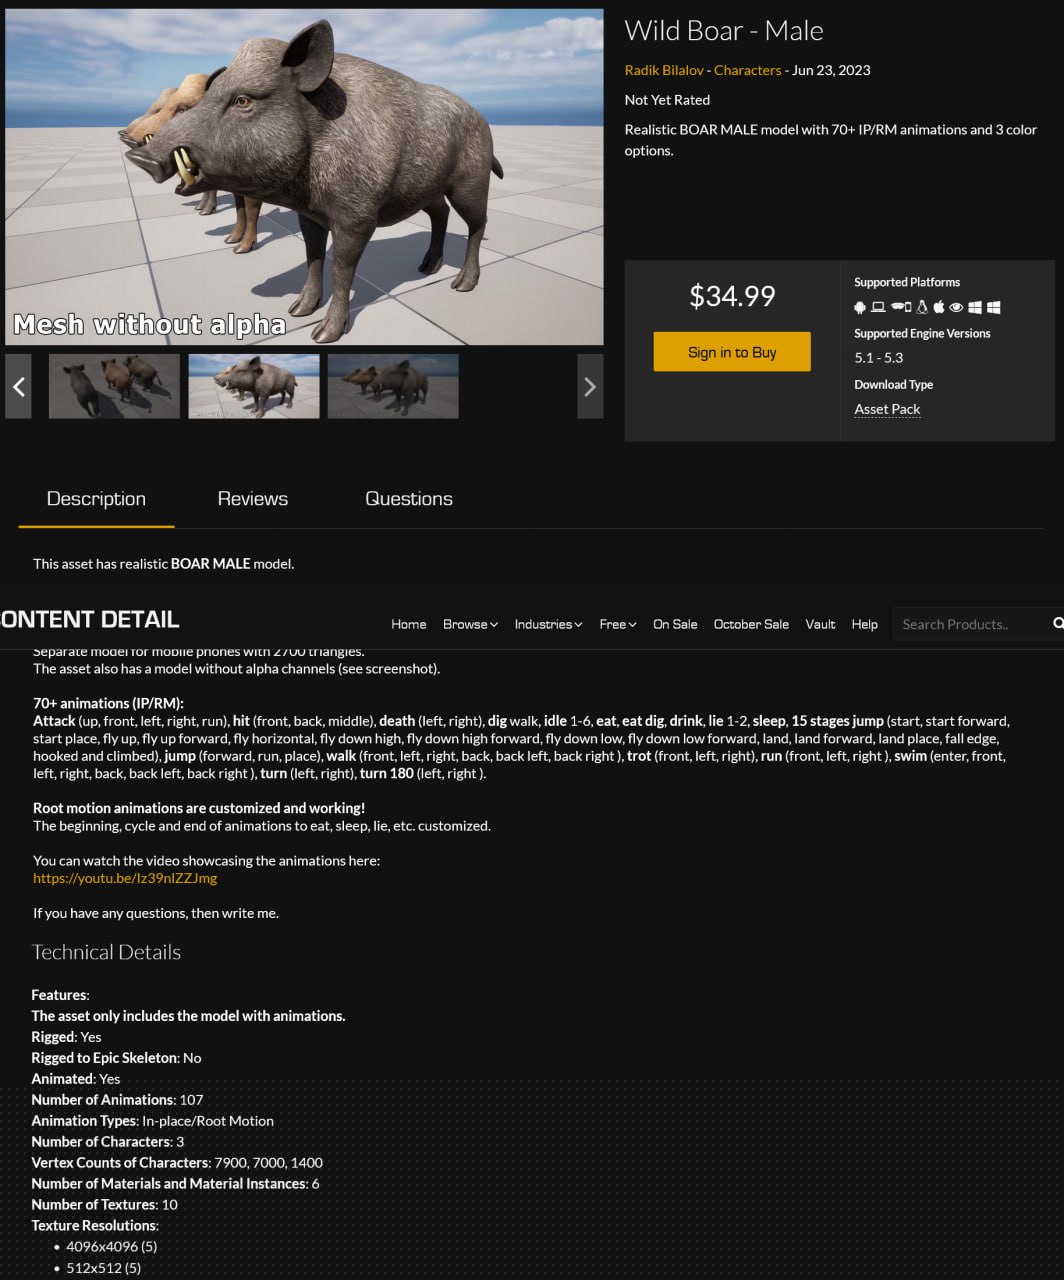Advance gallery with the right arrow
This screenshot has height=1280, width=1064.
[x=590, y=386]
